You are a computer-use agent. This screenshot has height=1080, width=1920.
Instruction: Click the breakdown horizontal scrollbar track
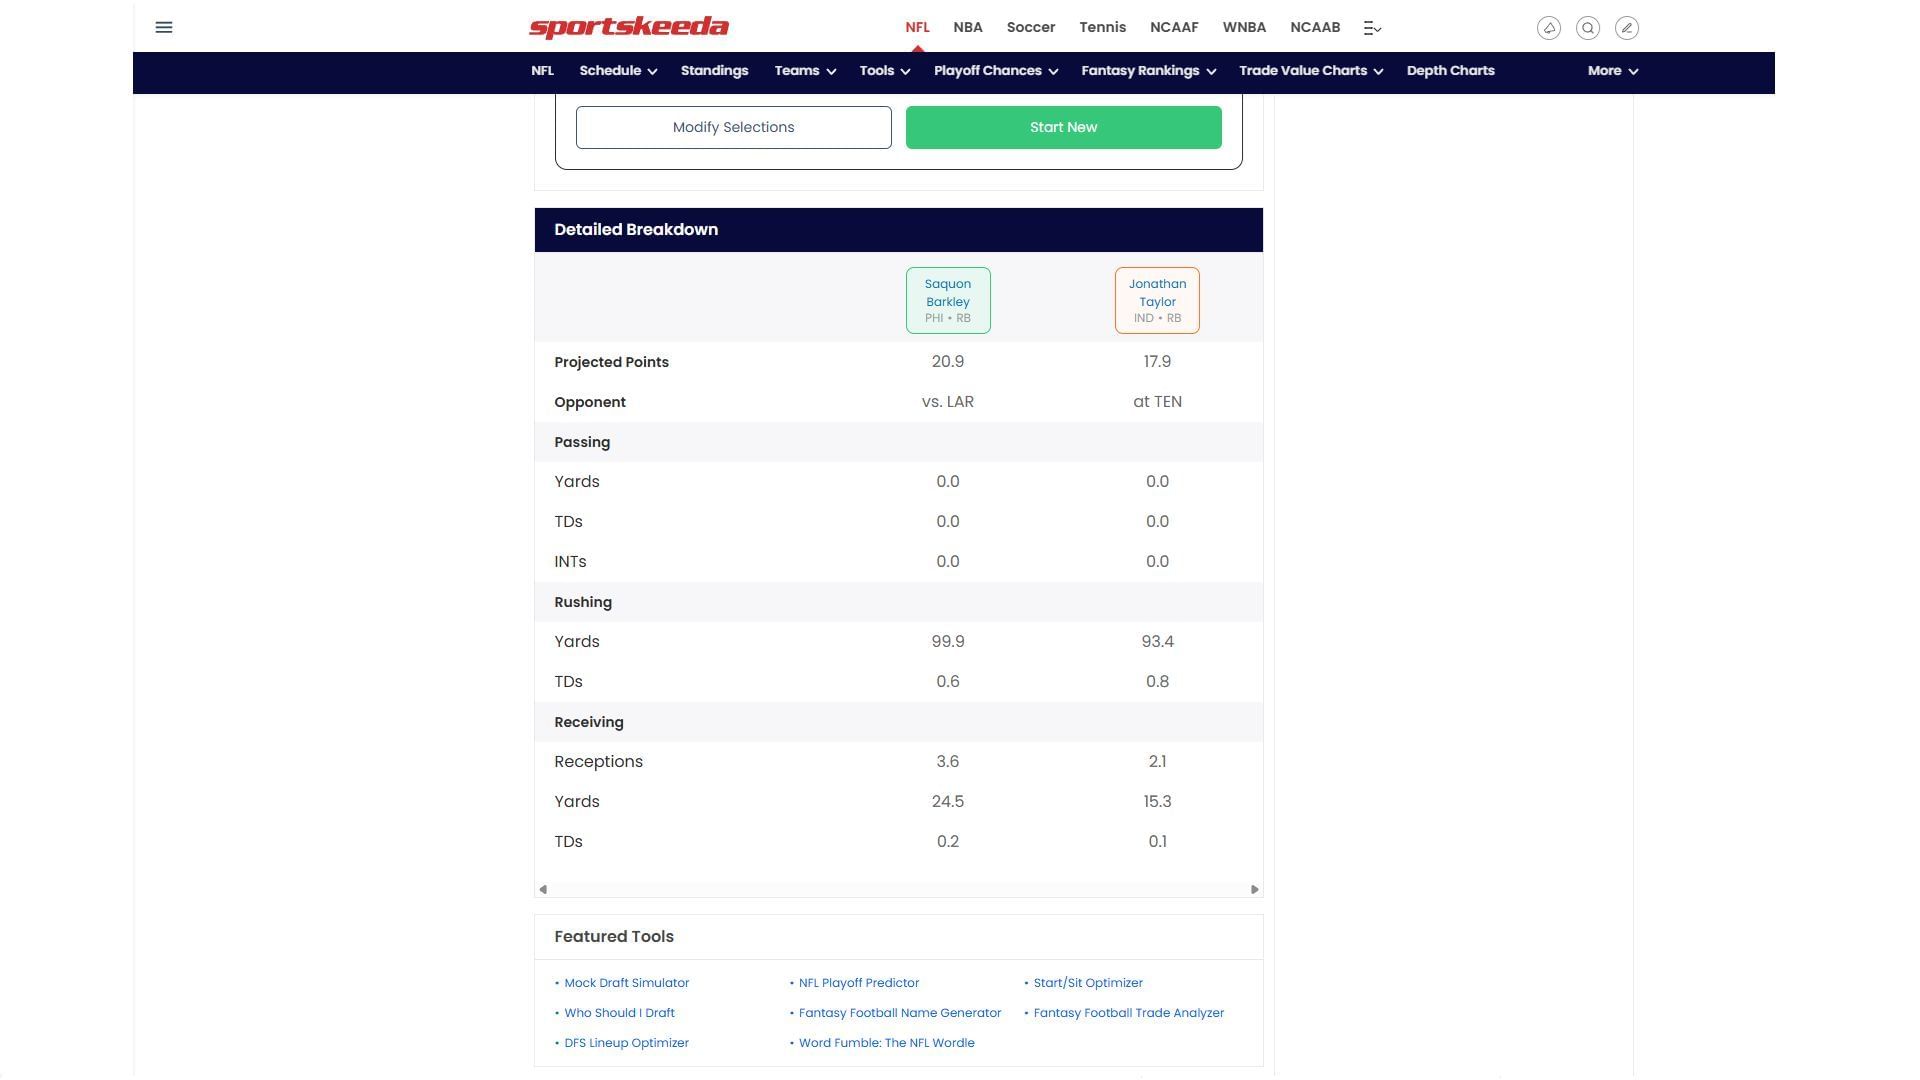[898, 889]
